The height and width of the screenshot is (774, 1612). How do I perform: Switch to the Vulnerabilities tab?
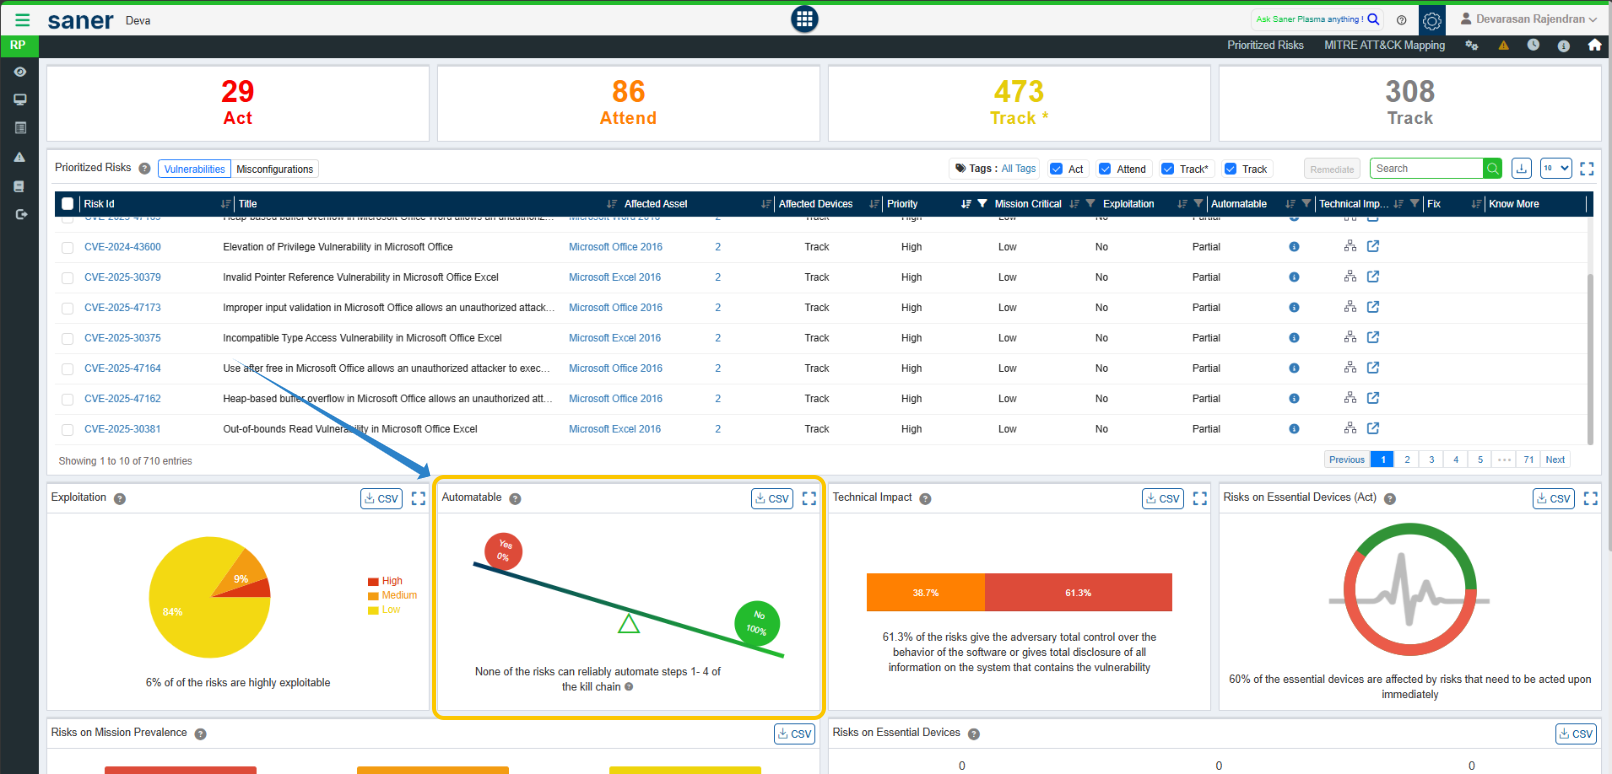pyautogui.click(x=194, y=169)
